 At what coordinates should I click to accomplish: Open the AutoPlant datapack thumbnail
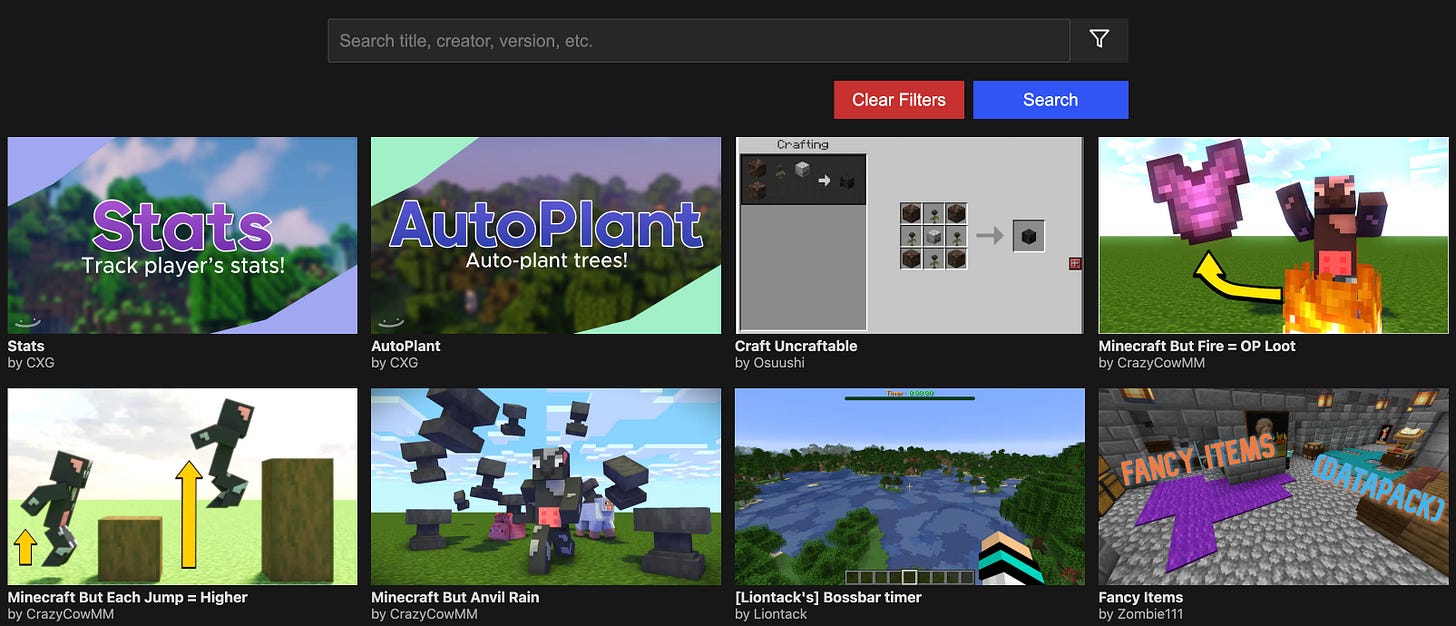click(546, 235)
